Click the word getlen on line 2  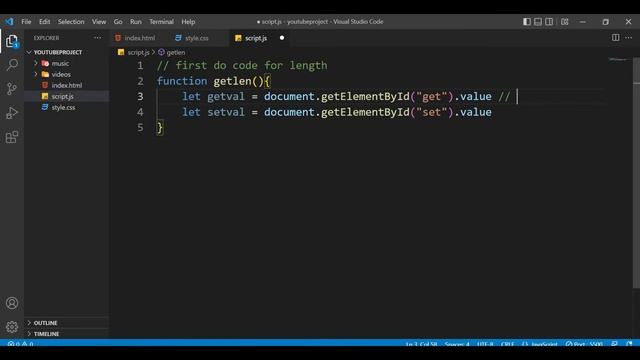coord(232,81)
